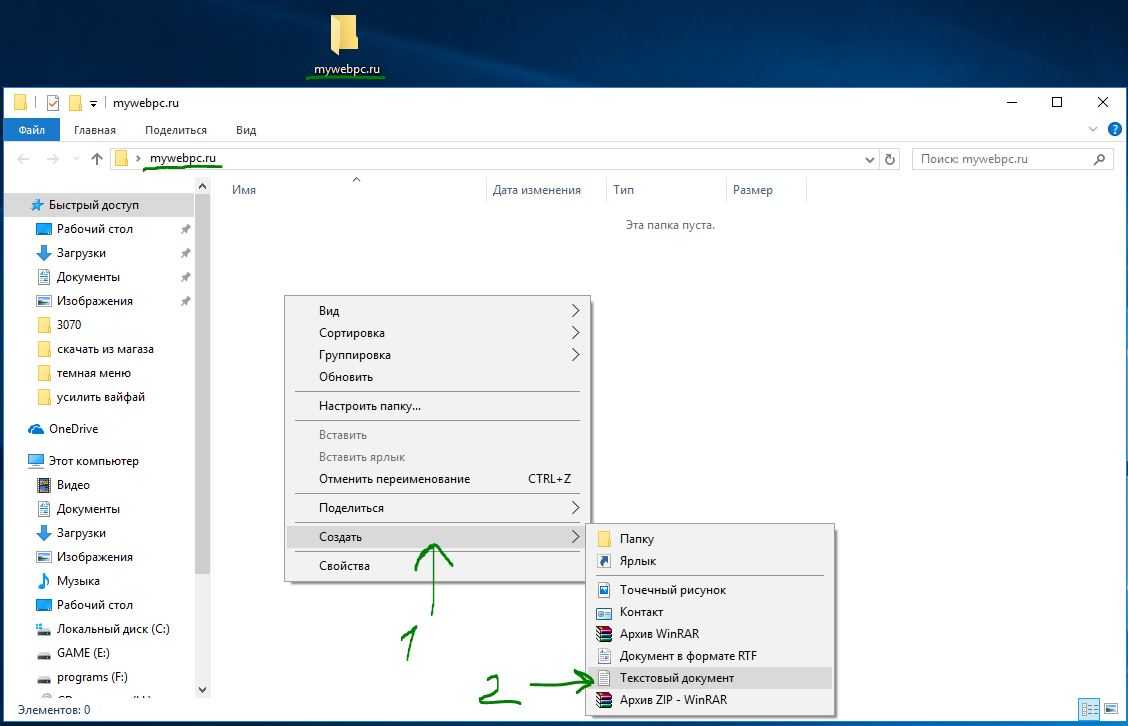Image resolution: width=1128 pixels, height=726 pixels.
Task: Click the OneDrive cloud icon in sidebar
Action: click(x=37, y=429)
